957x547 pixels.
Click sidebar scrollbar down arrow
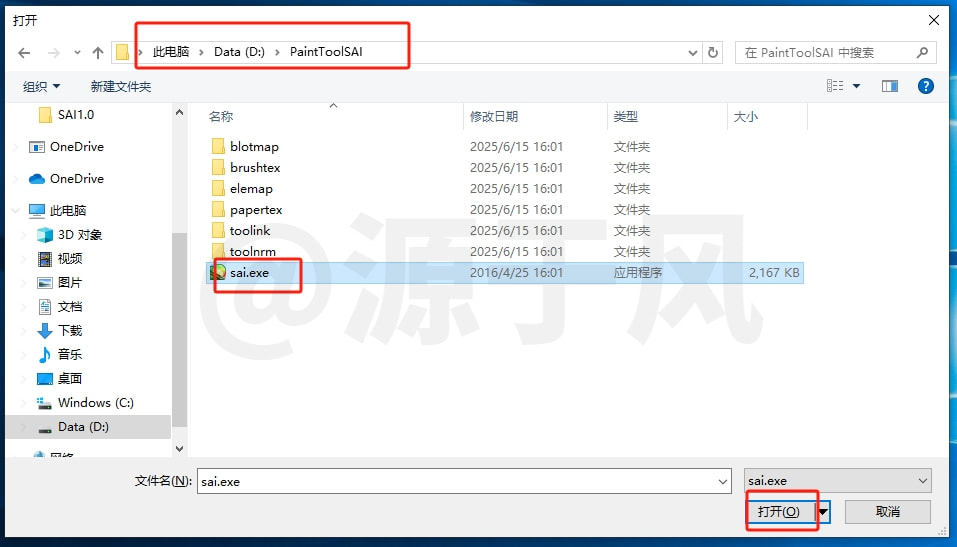pyautogui.click(x=179, y=448)
